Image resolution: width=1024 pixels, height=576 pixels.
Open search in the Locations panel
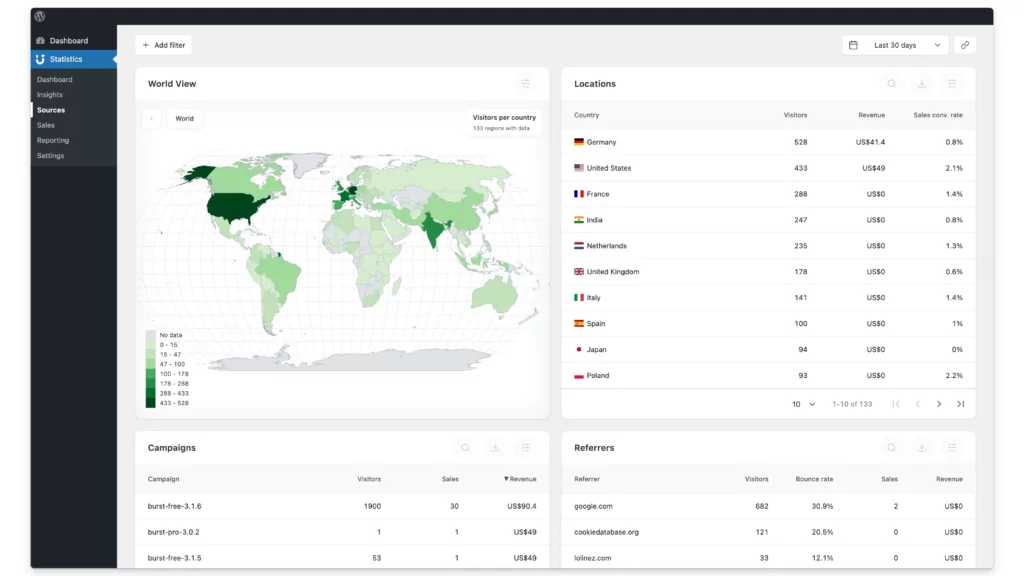[x=891, y=84]
